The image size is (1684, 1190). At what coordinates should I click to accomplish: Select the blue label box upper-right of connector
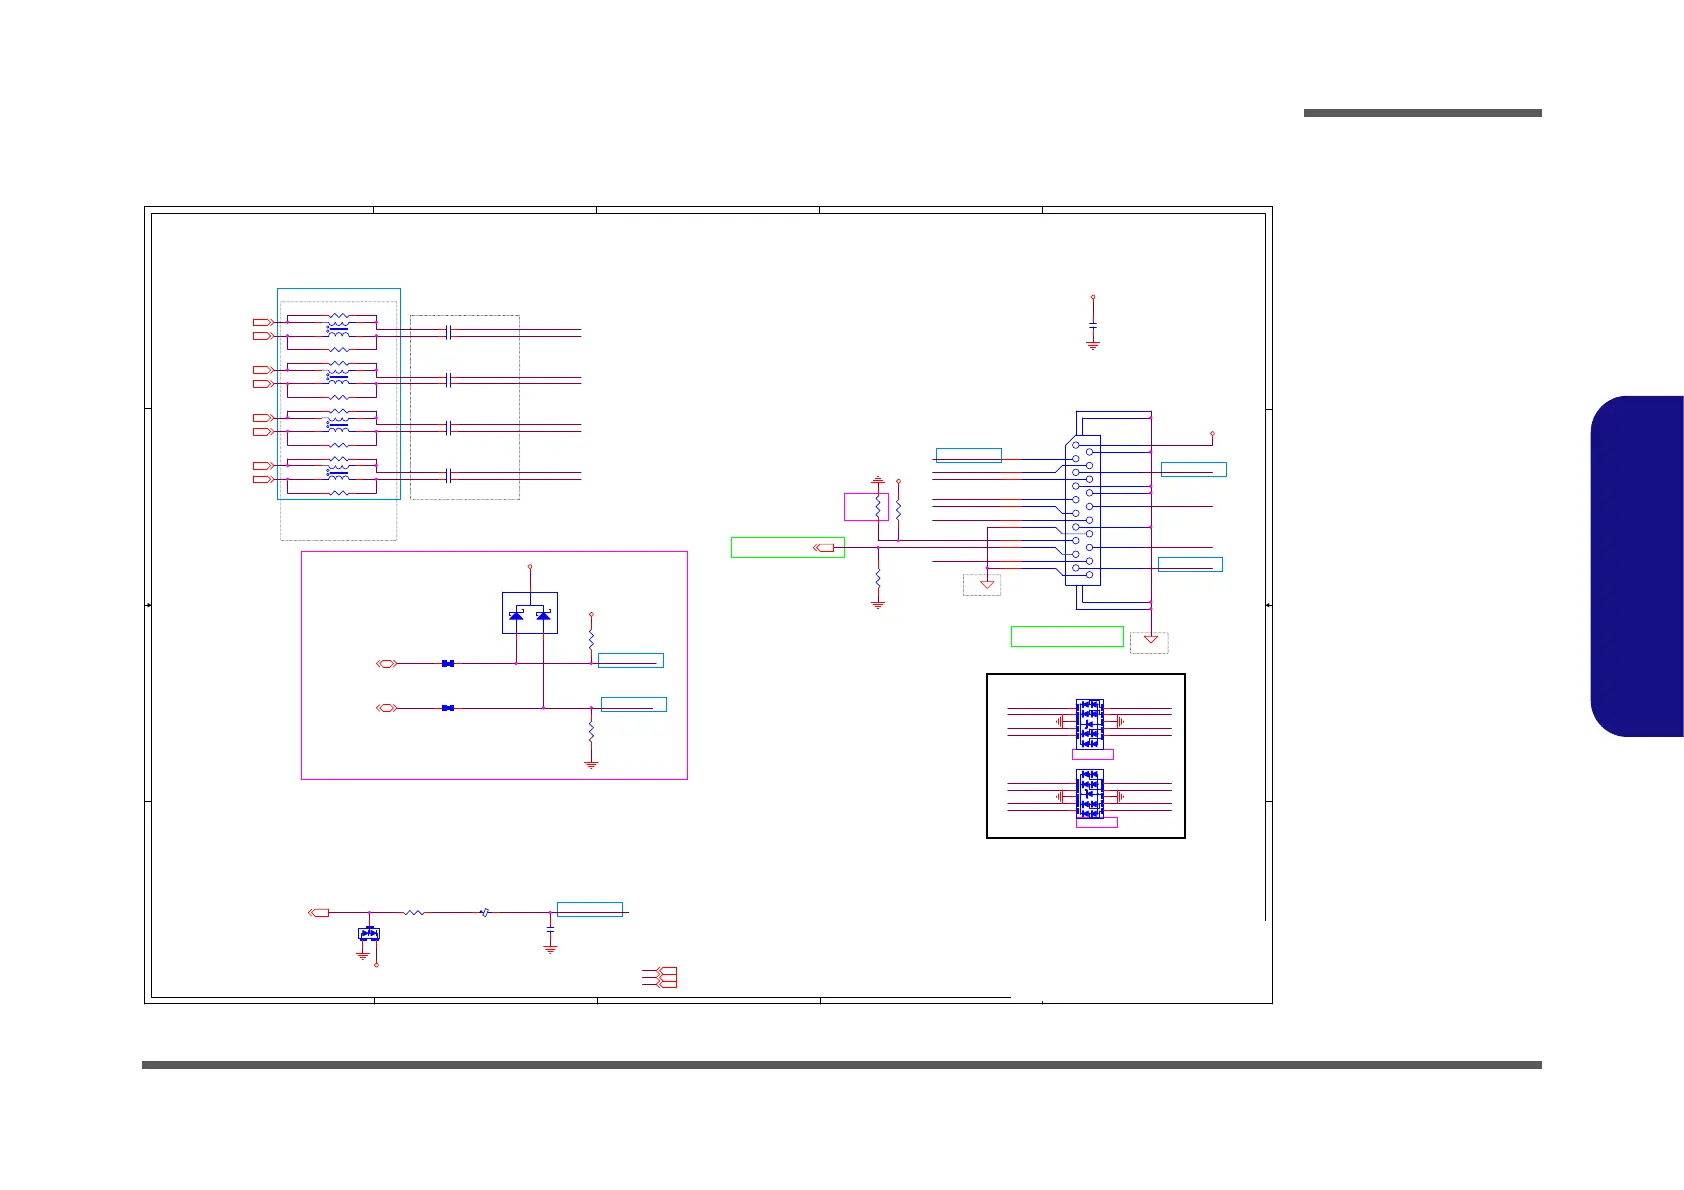coord(1194,469)
